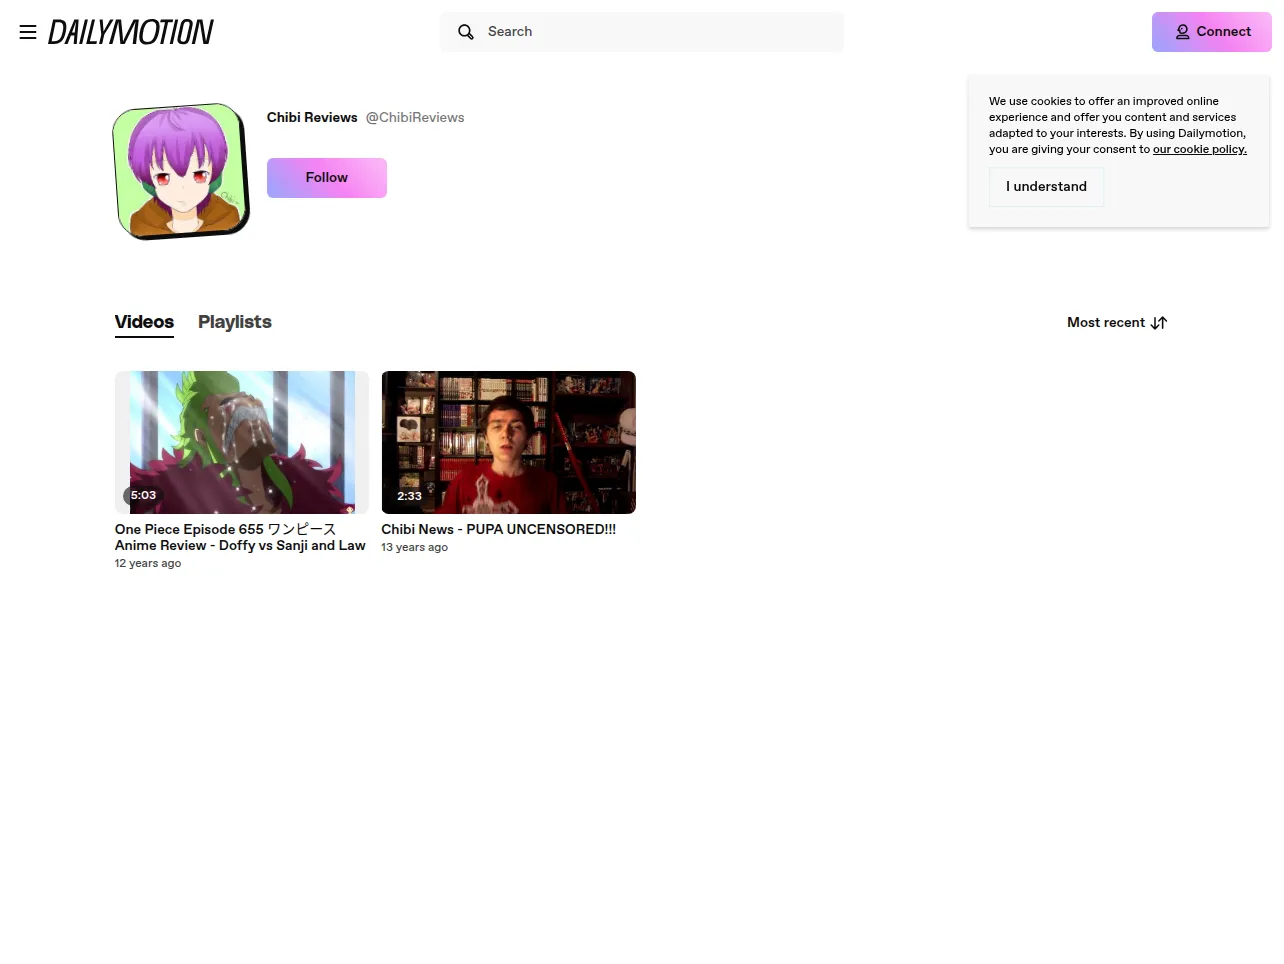Click the 2:33 duration badge
The image size is (1284, 964).
pyautogui.click(x=409, y=495)
